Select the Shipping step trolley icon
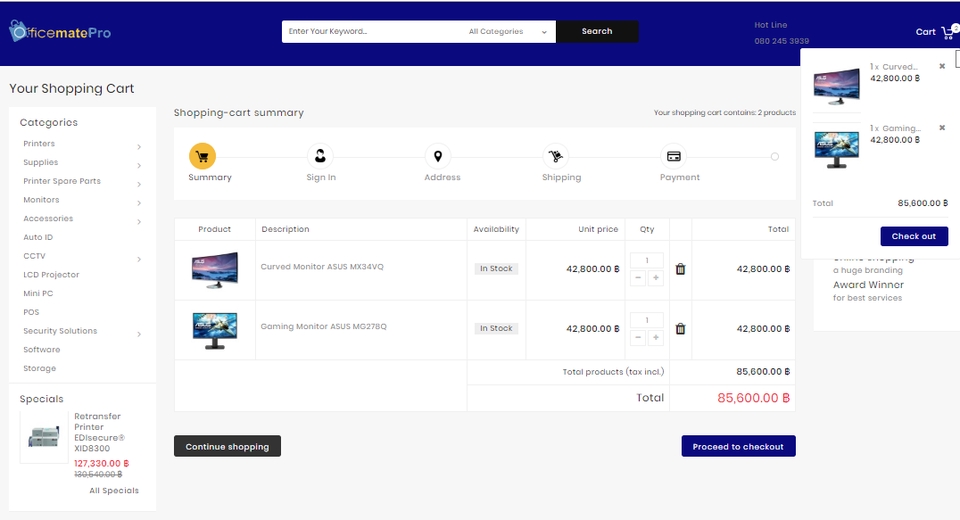Viewport: 960px width, 520px height. click(x=555, y=156)
